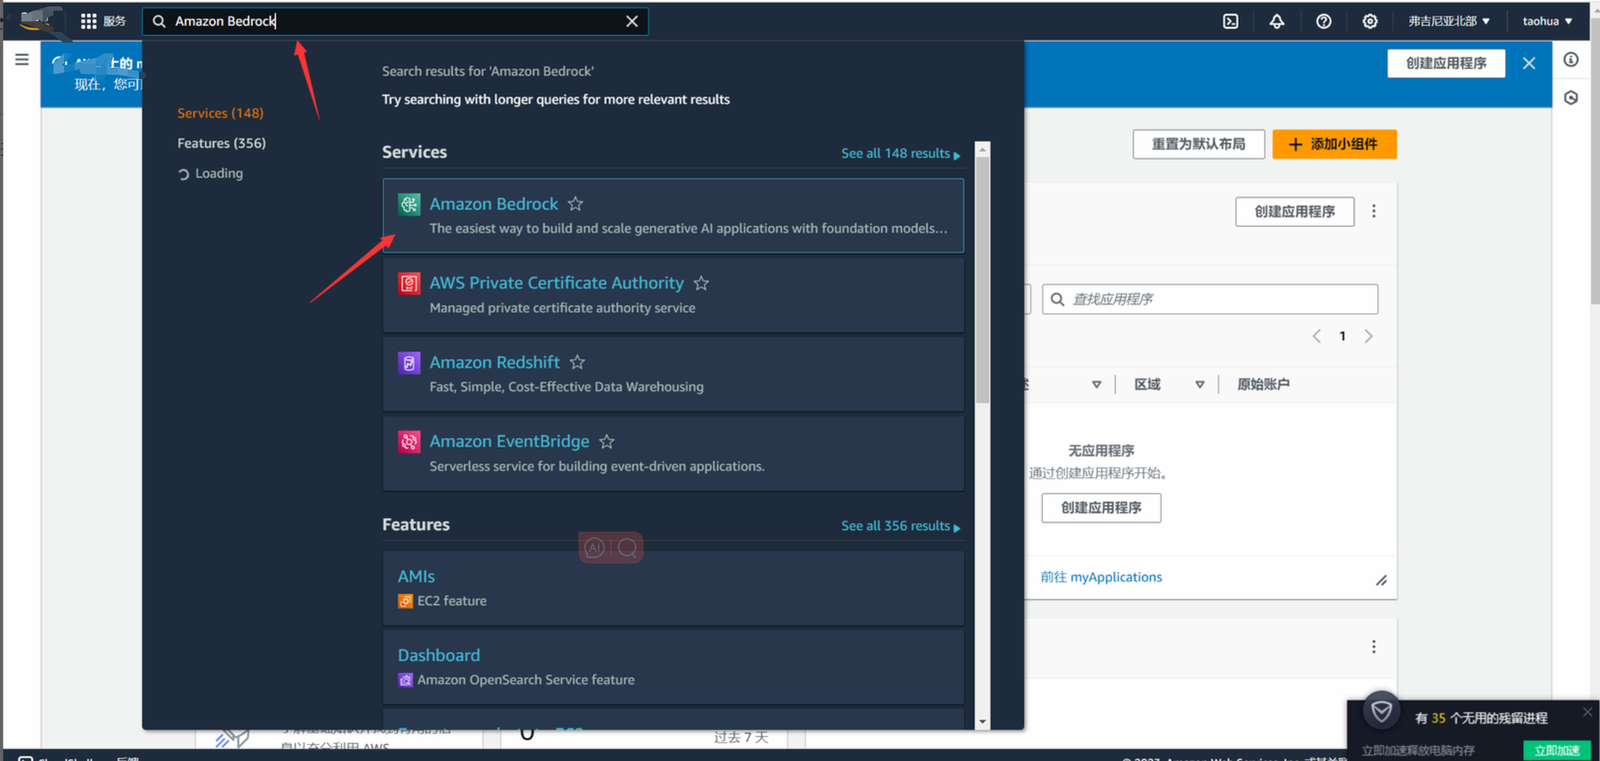Filter results by Services (148)
This screenshot has height=761, width=1600.
(220, 113)
